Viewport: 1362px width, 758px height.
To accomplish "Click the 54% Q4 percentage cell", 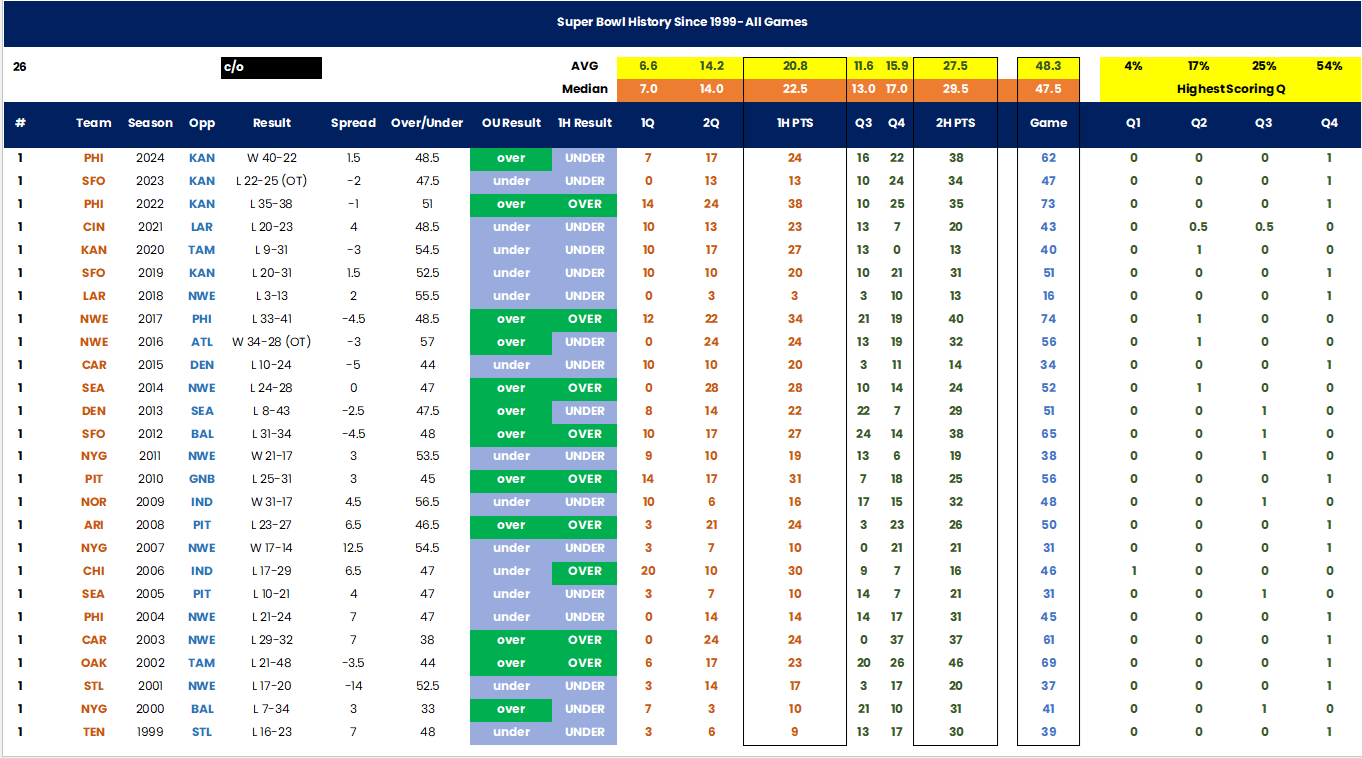I will pyautogui.click(x=1329, y=66).
